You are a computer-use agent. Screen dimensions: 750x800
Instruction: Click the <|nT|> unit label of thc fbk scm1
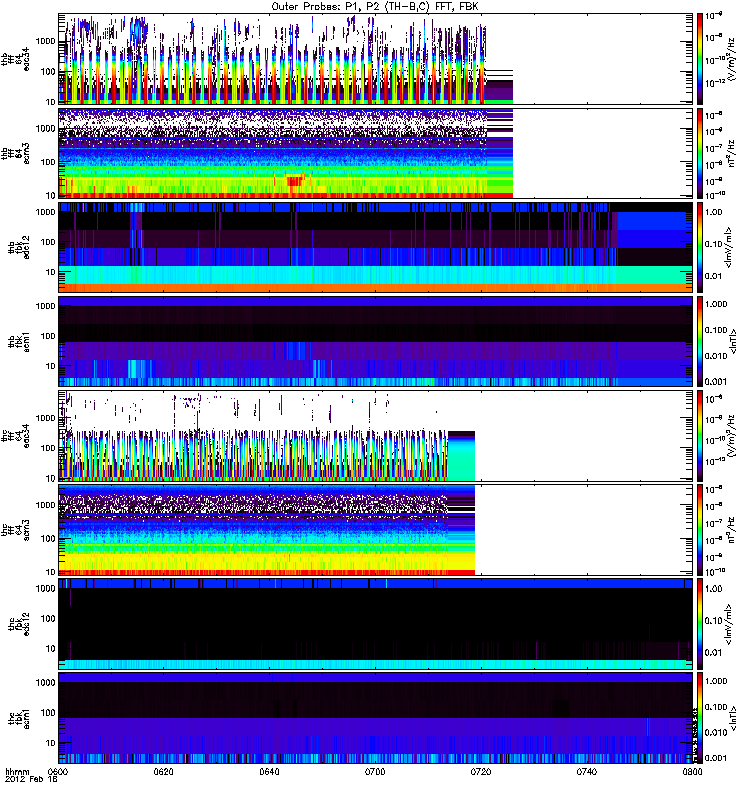pyautogui.click(x=734, y=717)
